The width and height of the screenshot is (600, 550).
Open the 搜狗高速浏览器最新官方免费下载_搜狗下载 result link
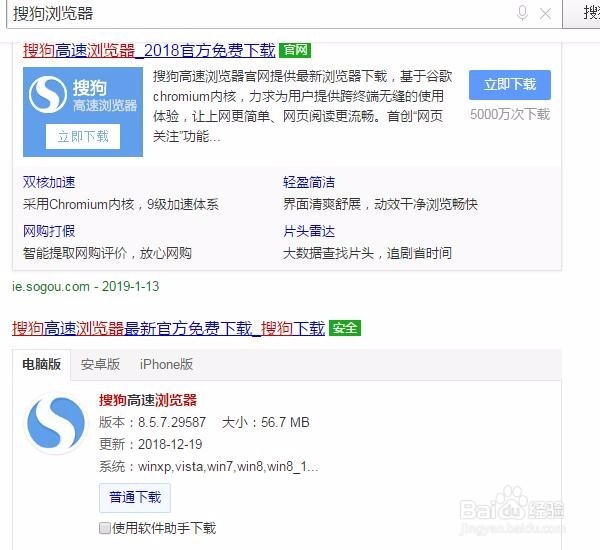tap(169, 328)
